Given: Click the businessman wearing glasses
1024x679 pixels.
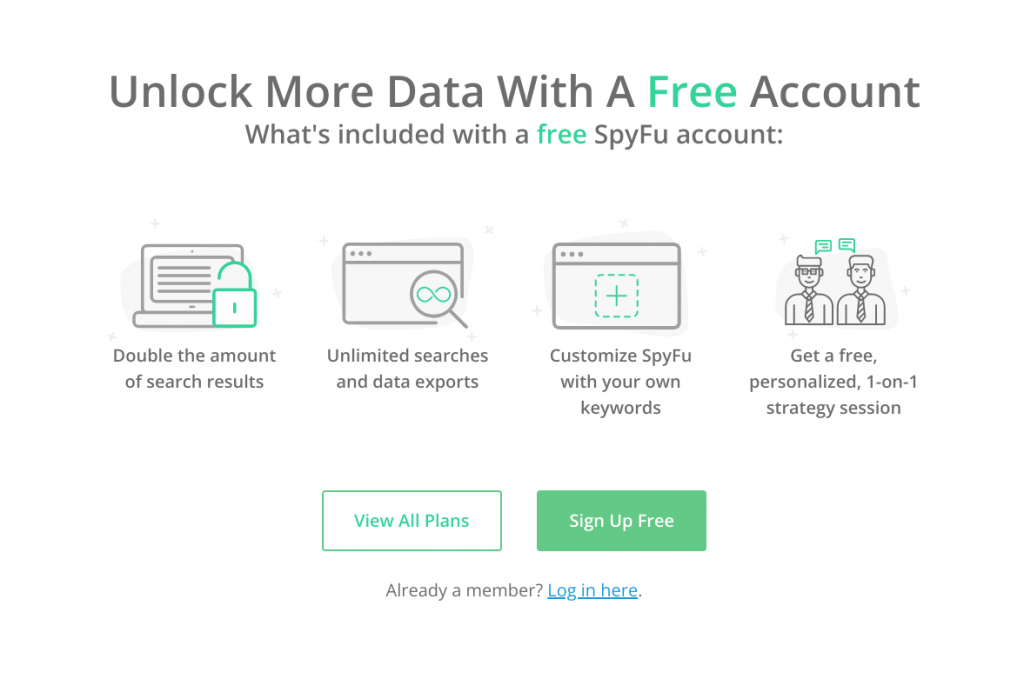Looking at the screenshot, I should (808, 290).
